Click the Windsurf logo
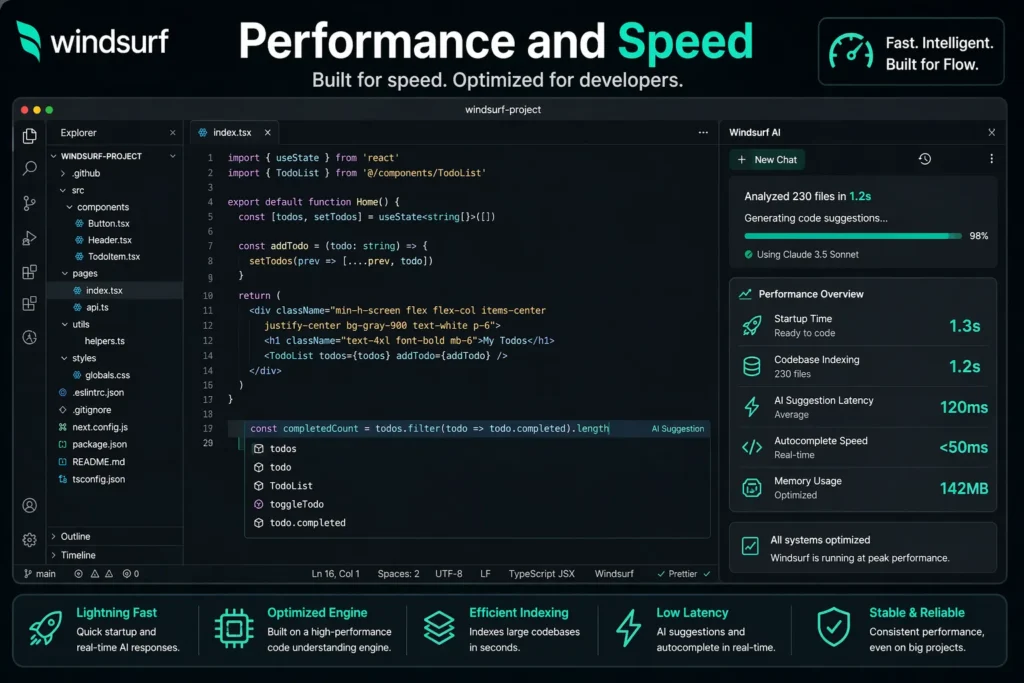The image size is (1024, 683). tap(92, 40)
